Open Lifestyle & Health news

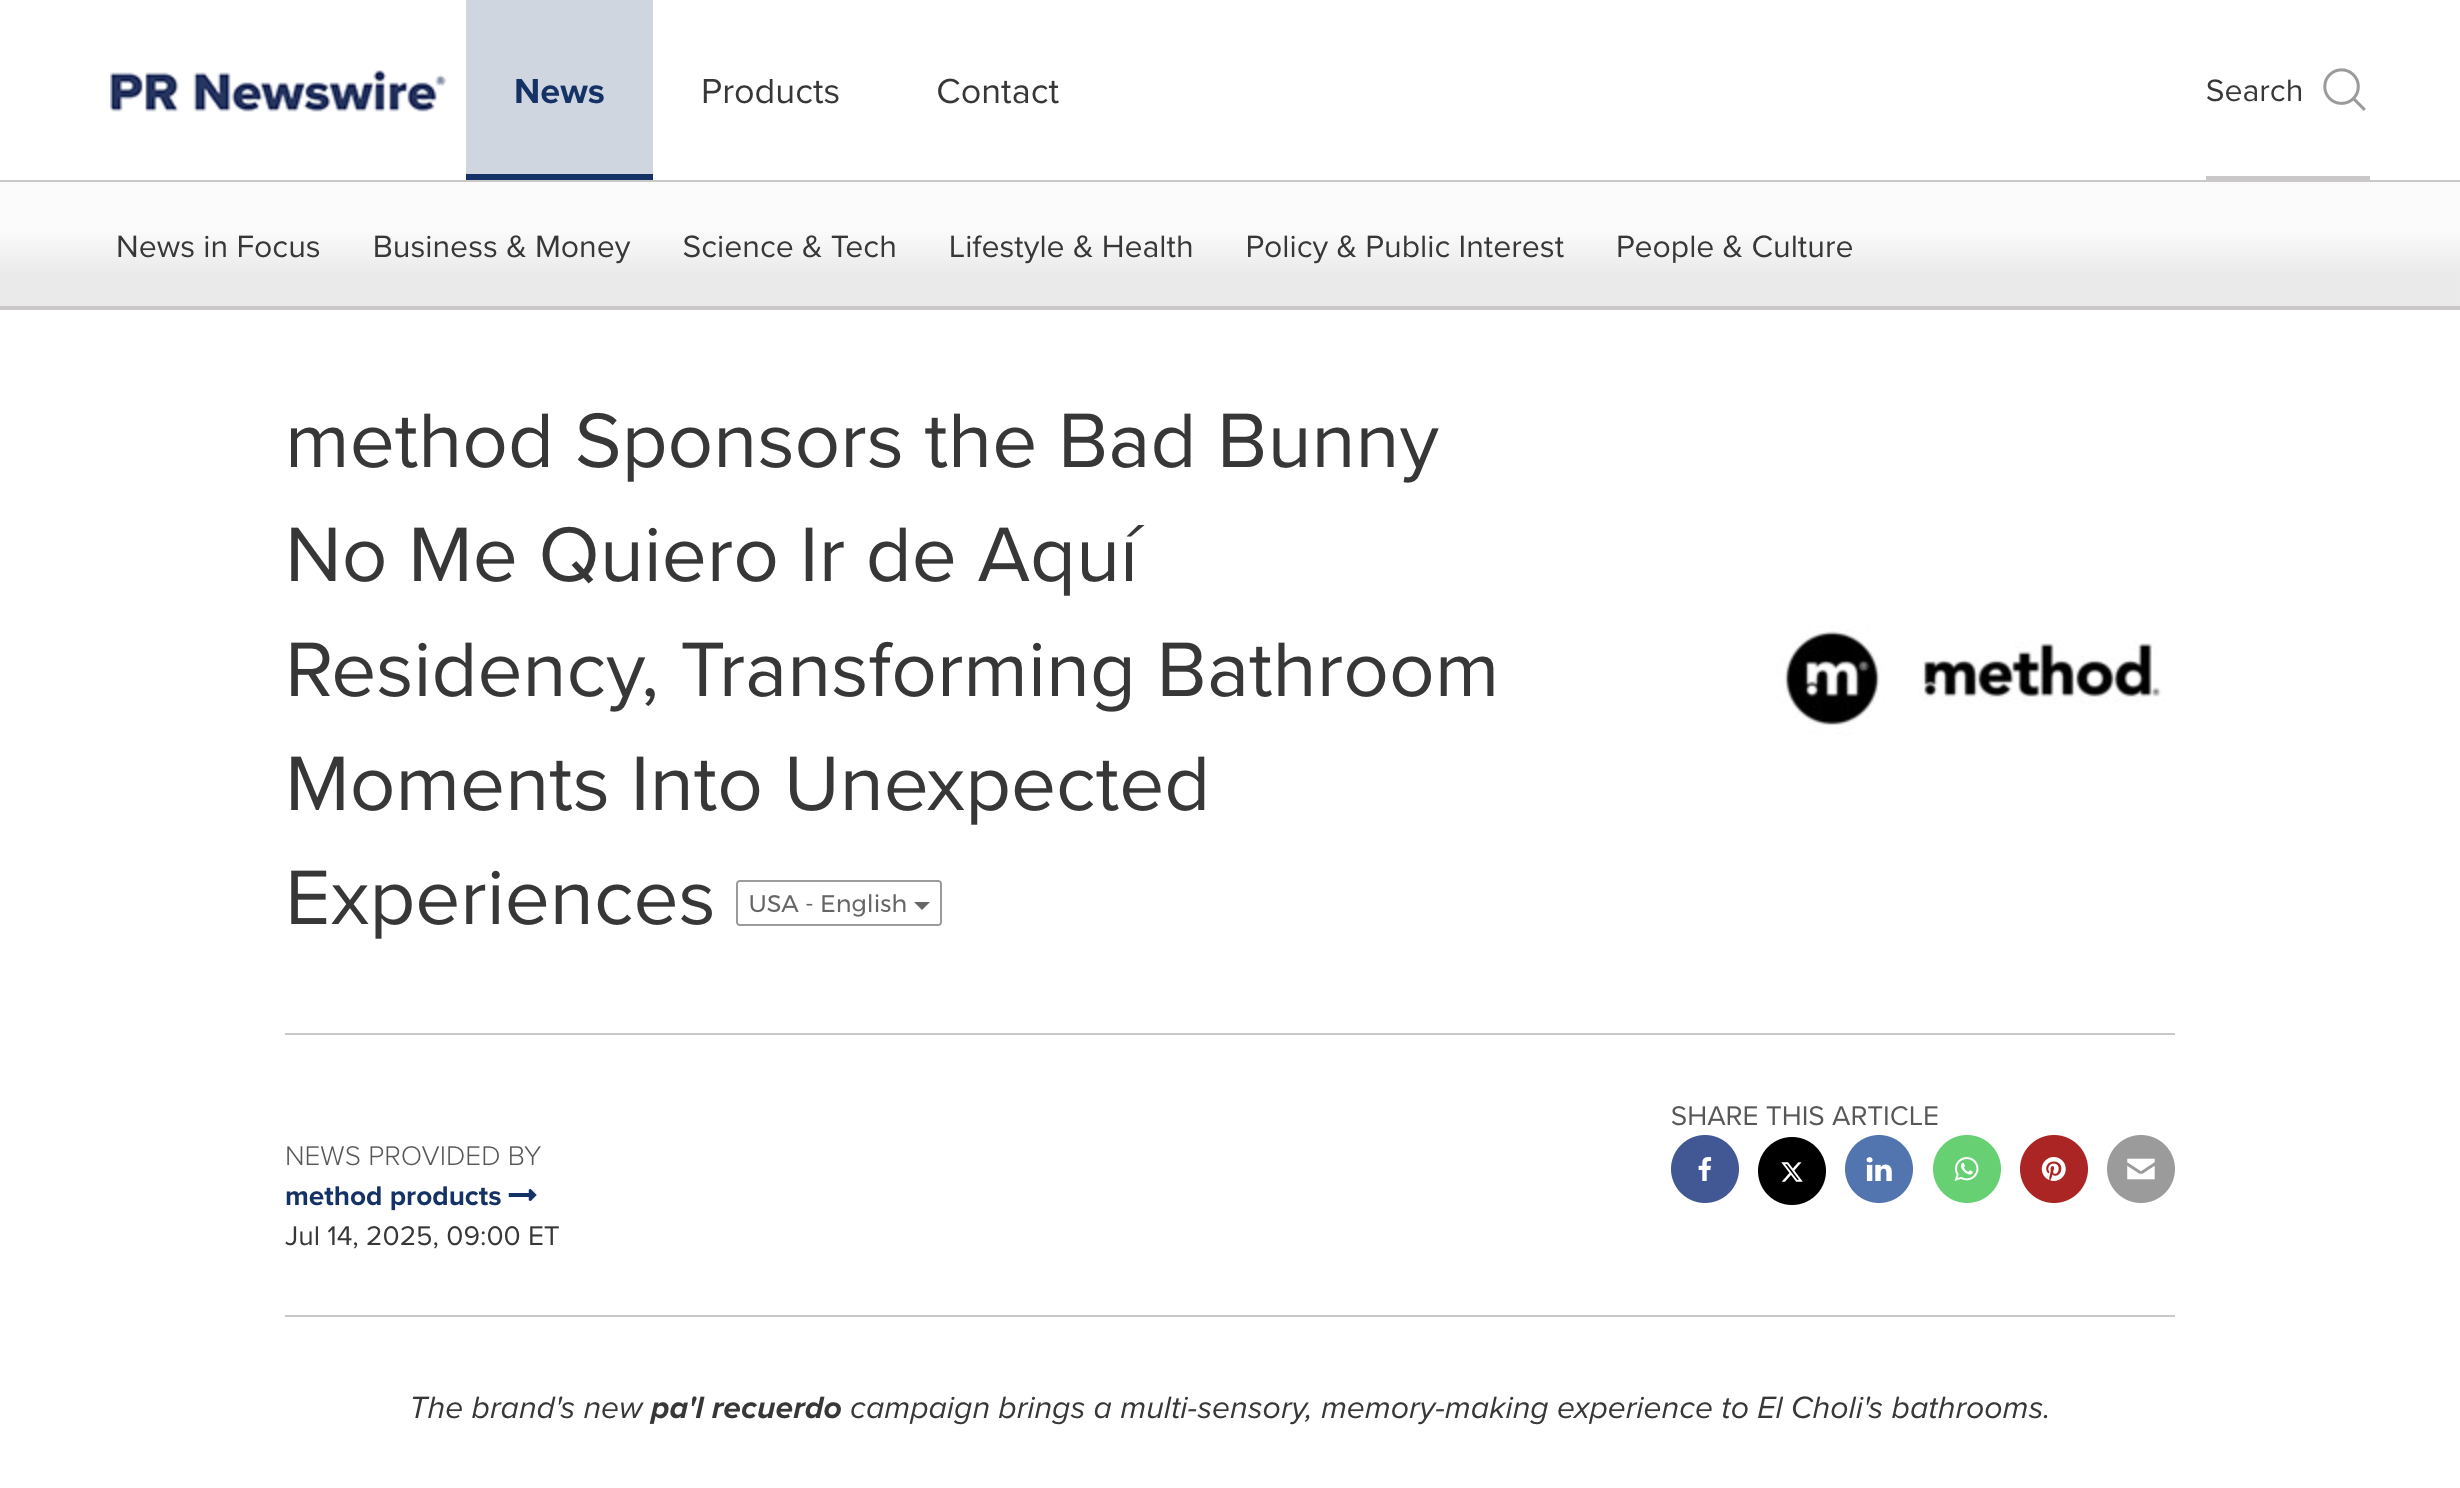(1070, 246)
